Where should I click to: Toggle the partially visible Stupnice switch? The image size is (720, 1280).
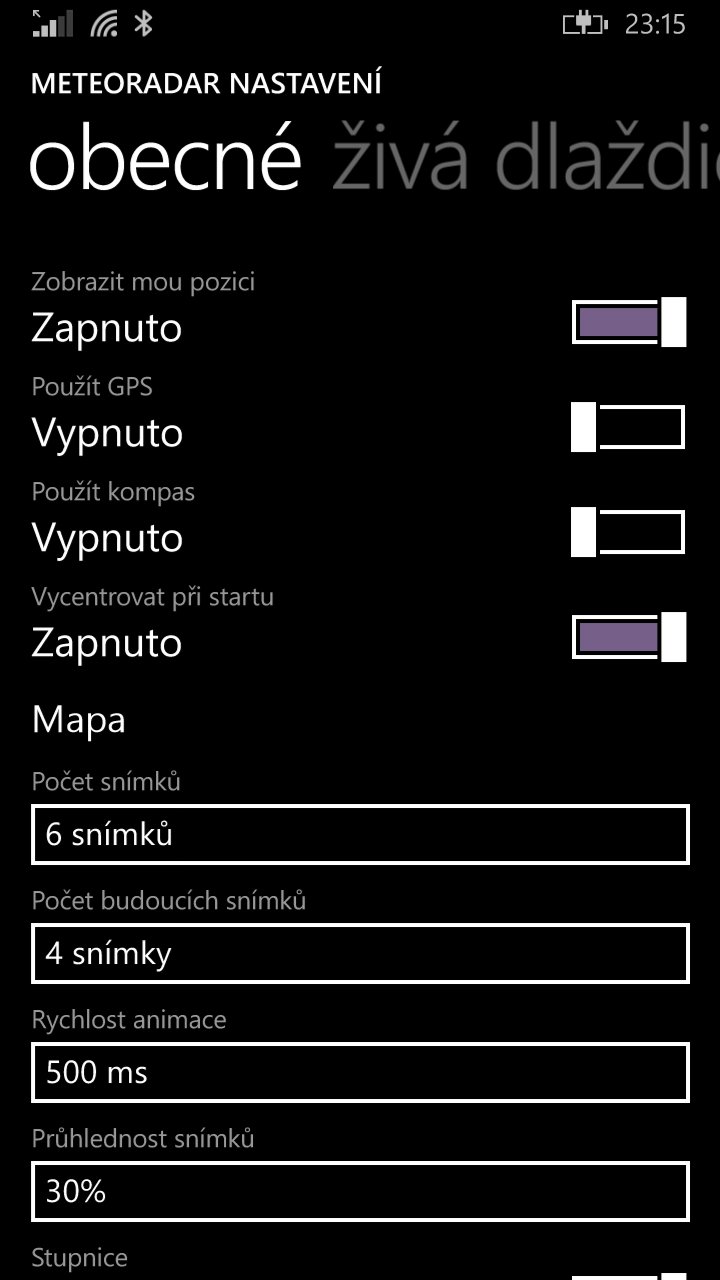click(629, 1276)
